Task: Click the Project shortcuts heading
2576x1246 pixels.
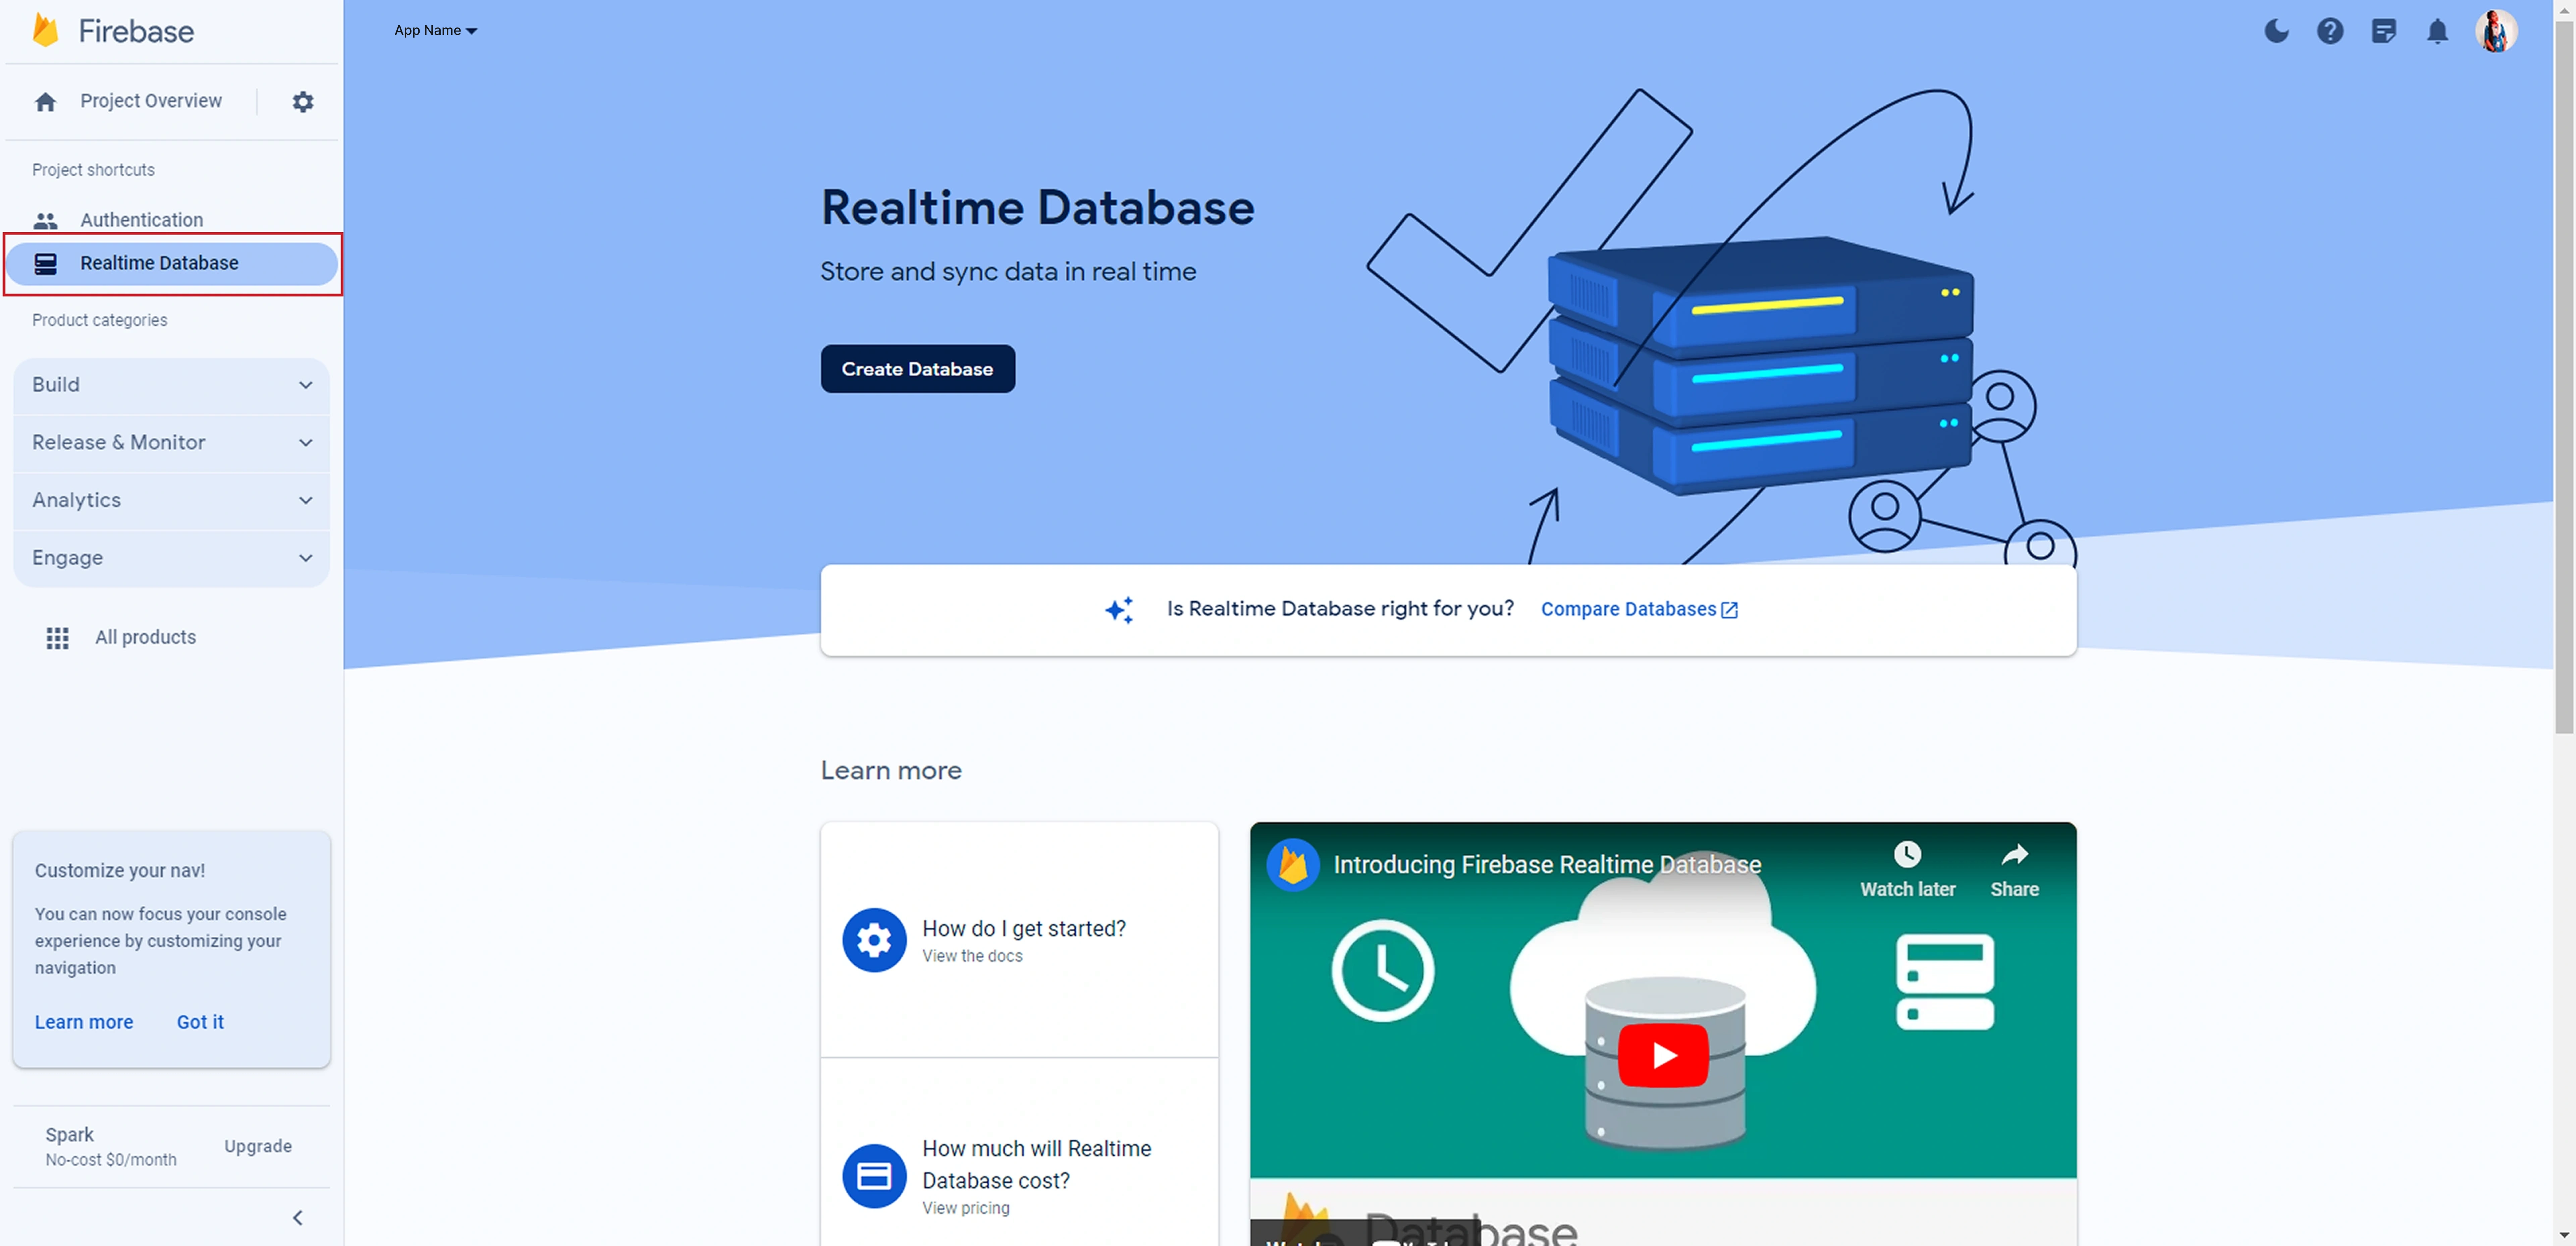Action: tap(93, 170)
